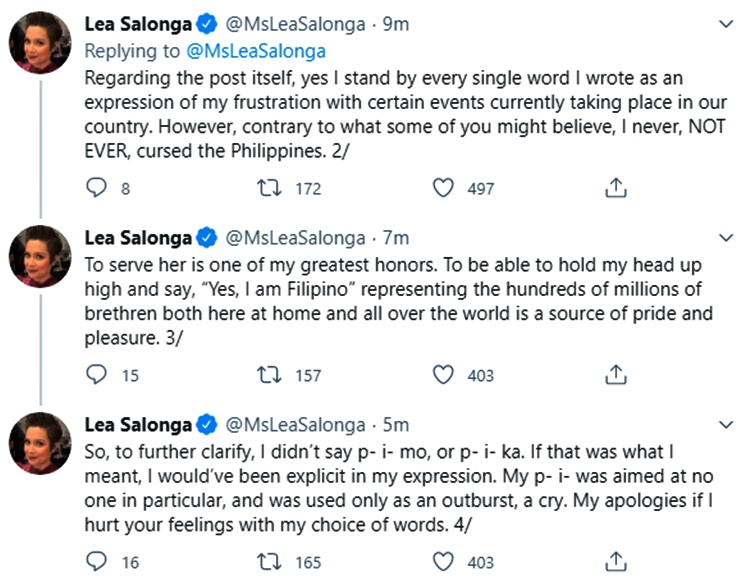
Task: Open the @MsLeaSalonga link after Replying to
Action: point(256,51)
